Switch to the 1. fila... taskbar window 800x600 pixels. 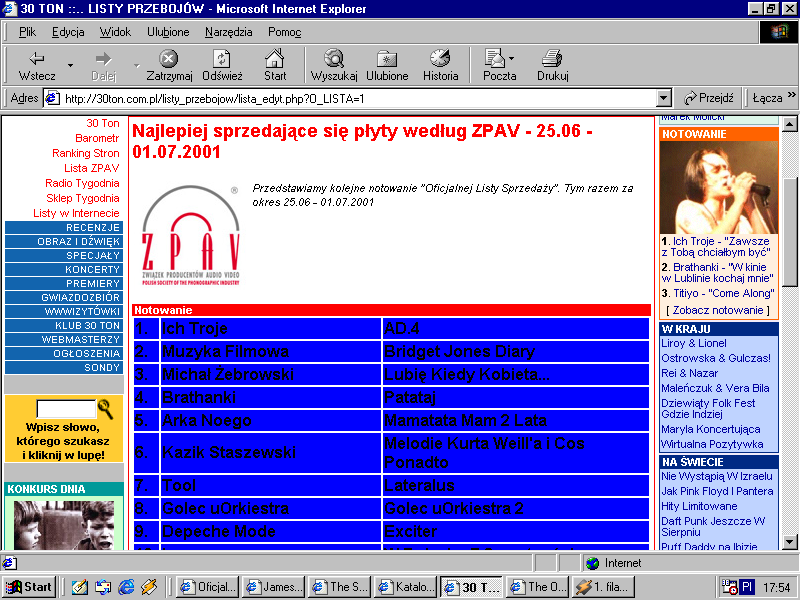click(x=604, y=587)
